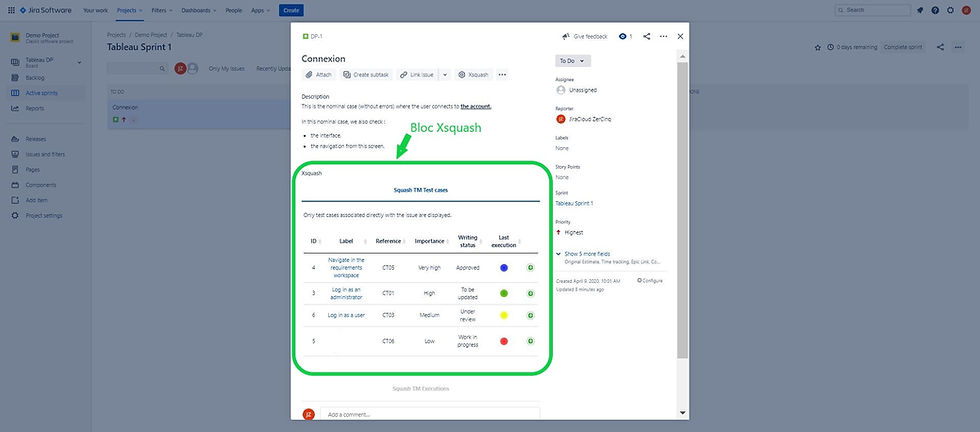Click the blue execution dot for CT05

(x=504, y=268)
